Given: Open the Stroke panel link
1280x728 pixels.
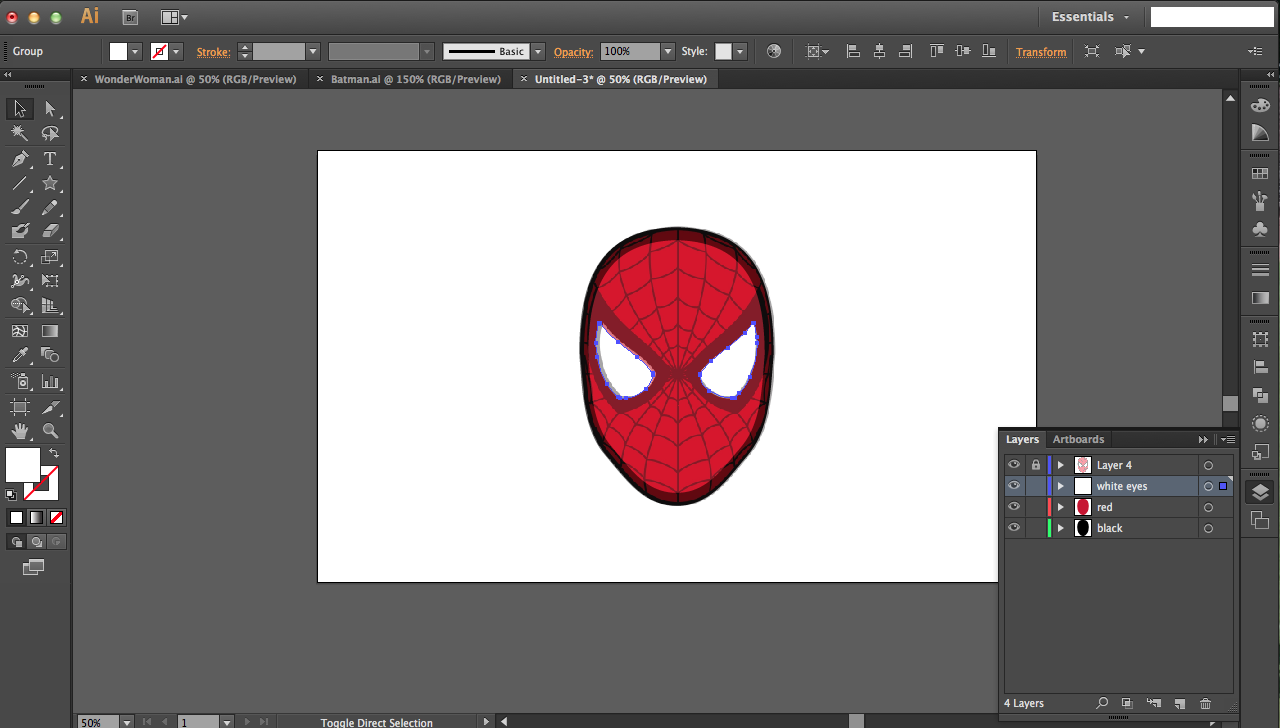Looking at the screenshot, I should pos(213,52).
